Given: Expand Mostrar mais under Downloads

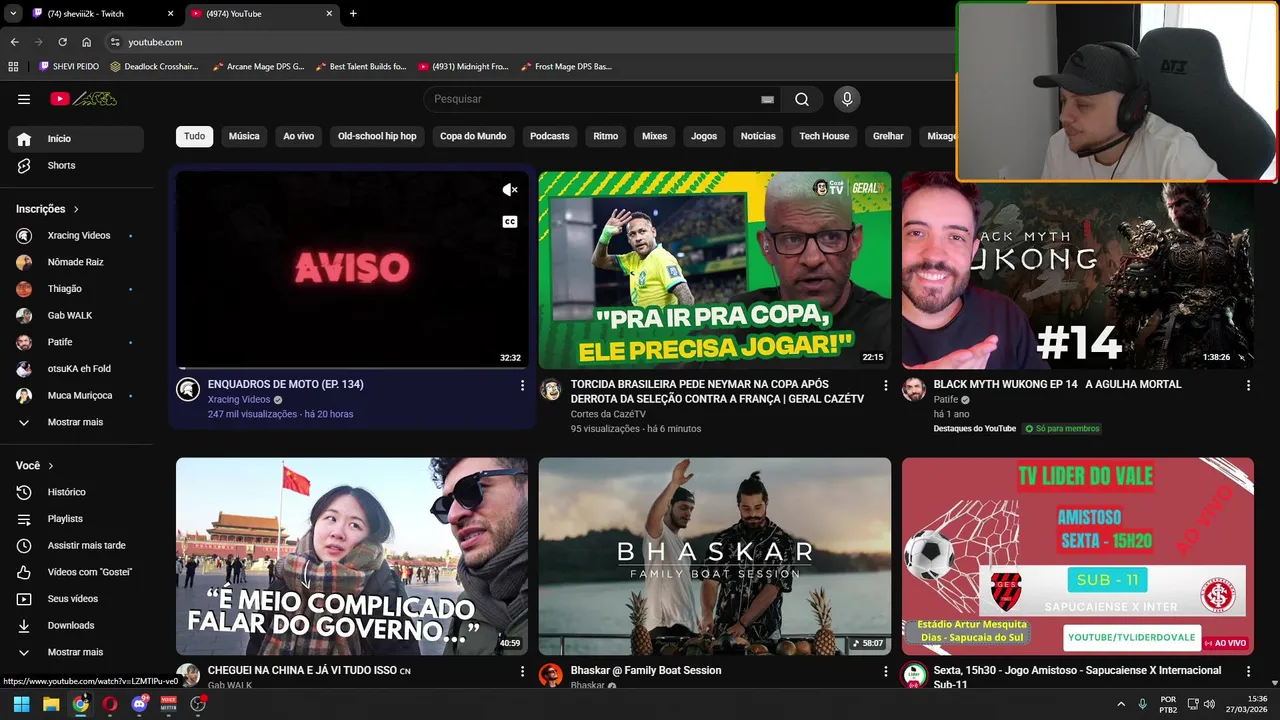Looking at the screenshot, I should 76,652.
